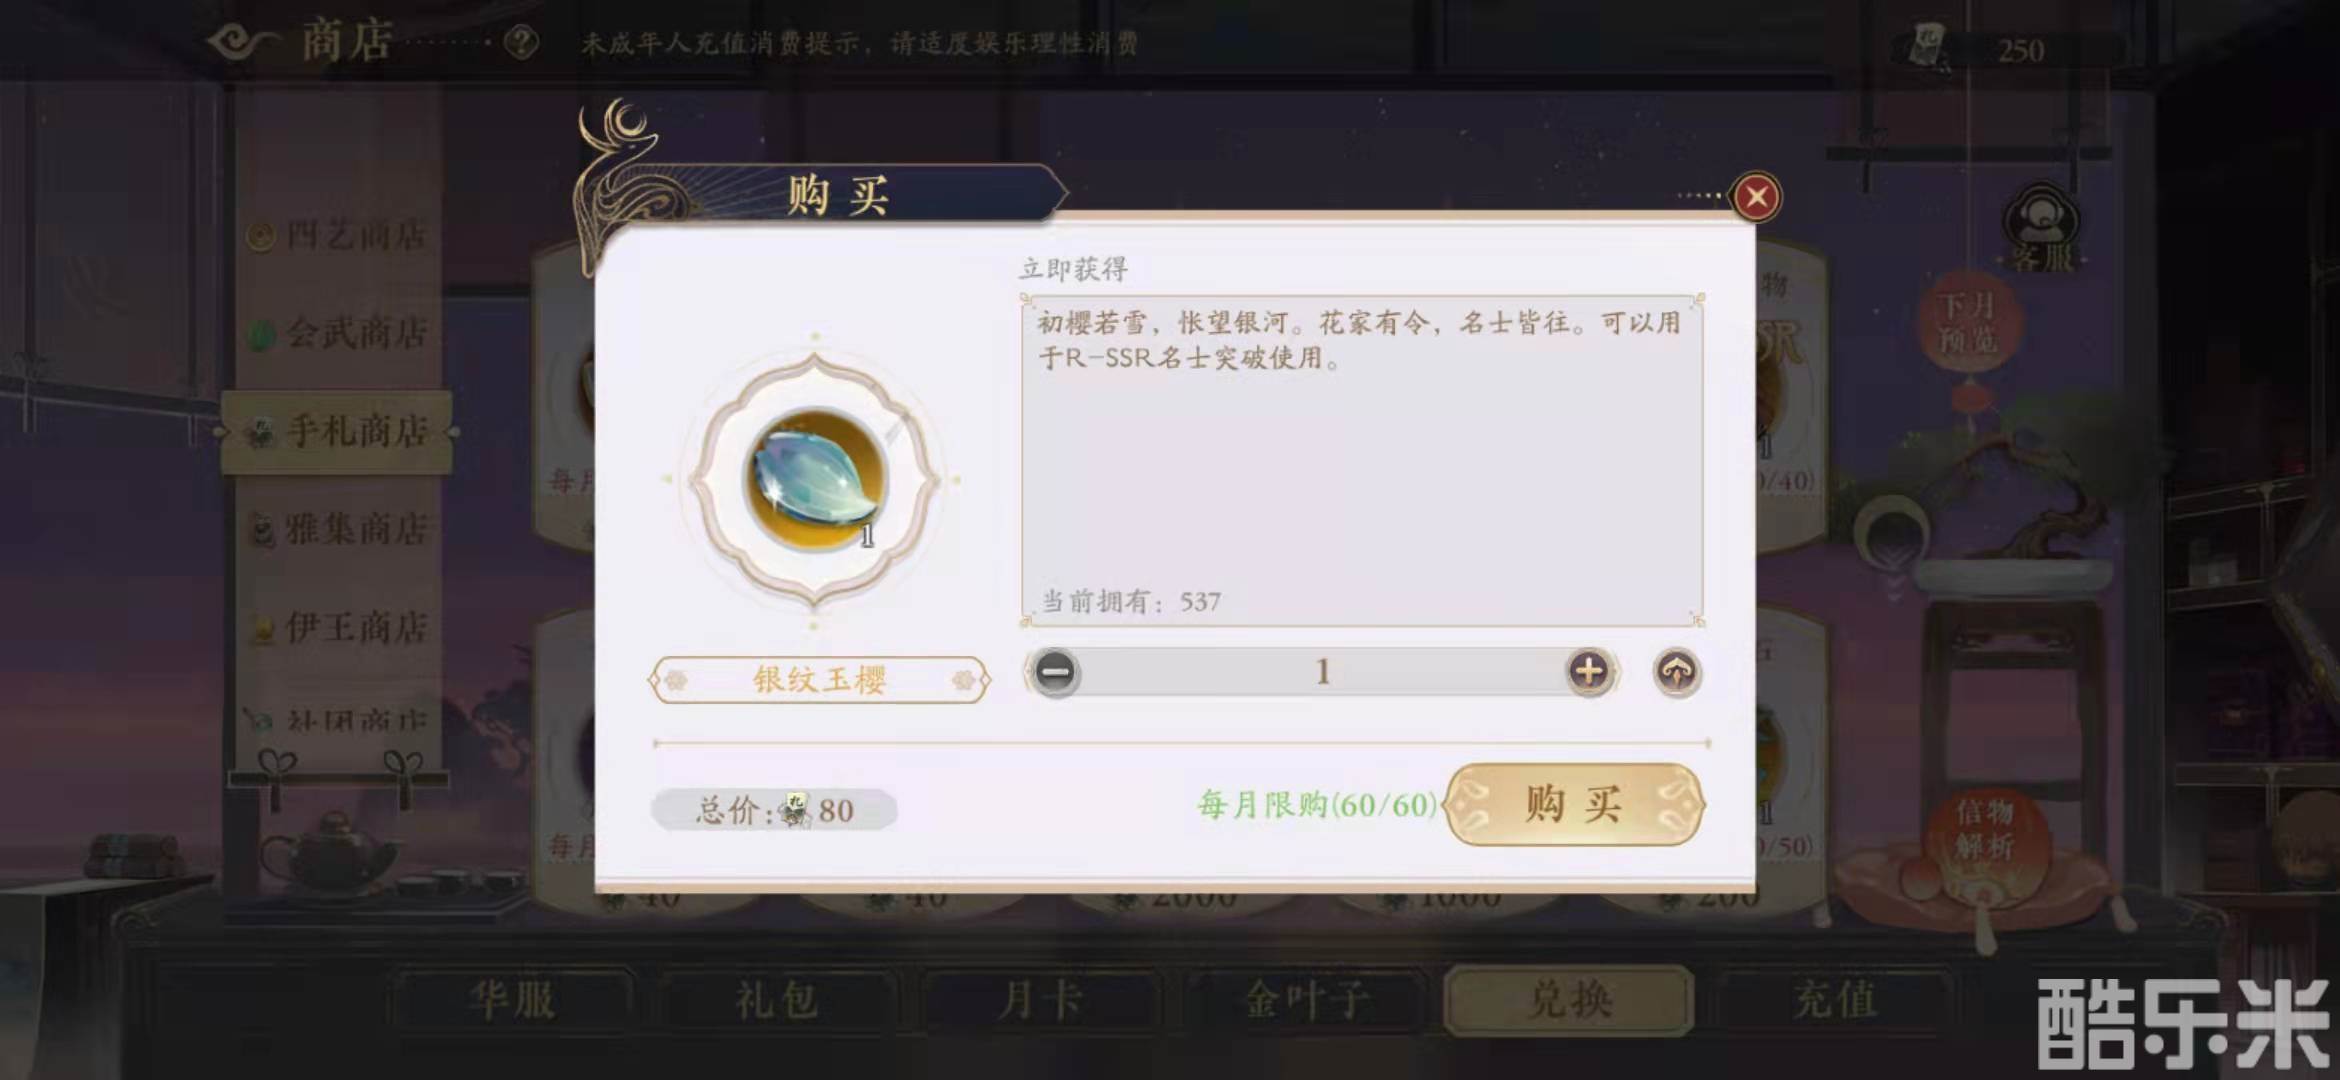Click the minus quantity button

tap(1054, 671)
